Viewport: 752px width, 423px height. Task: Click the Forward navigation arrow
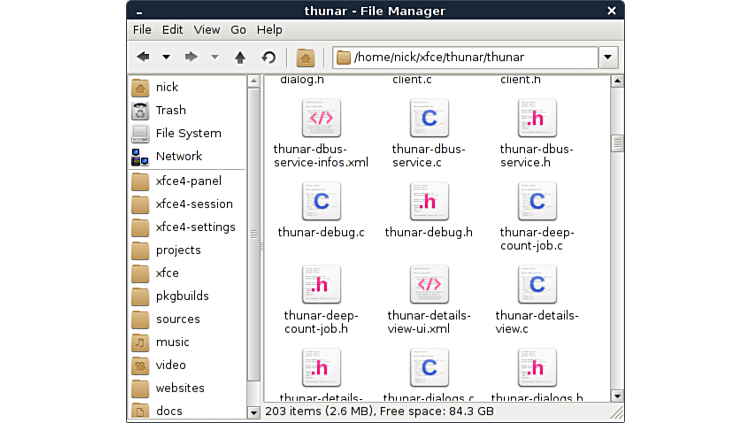191,57
